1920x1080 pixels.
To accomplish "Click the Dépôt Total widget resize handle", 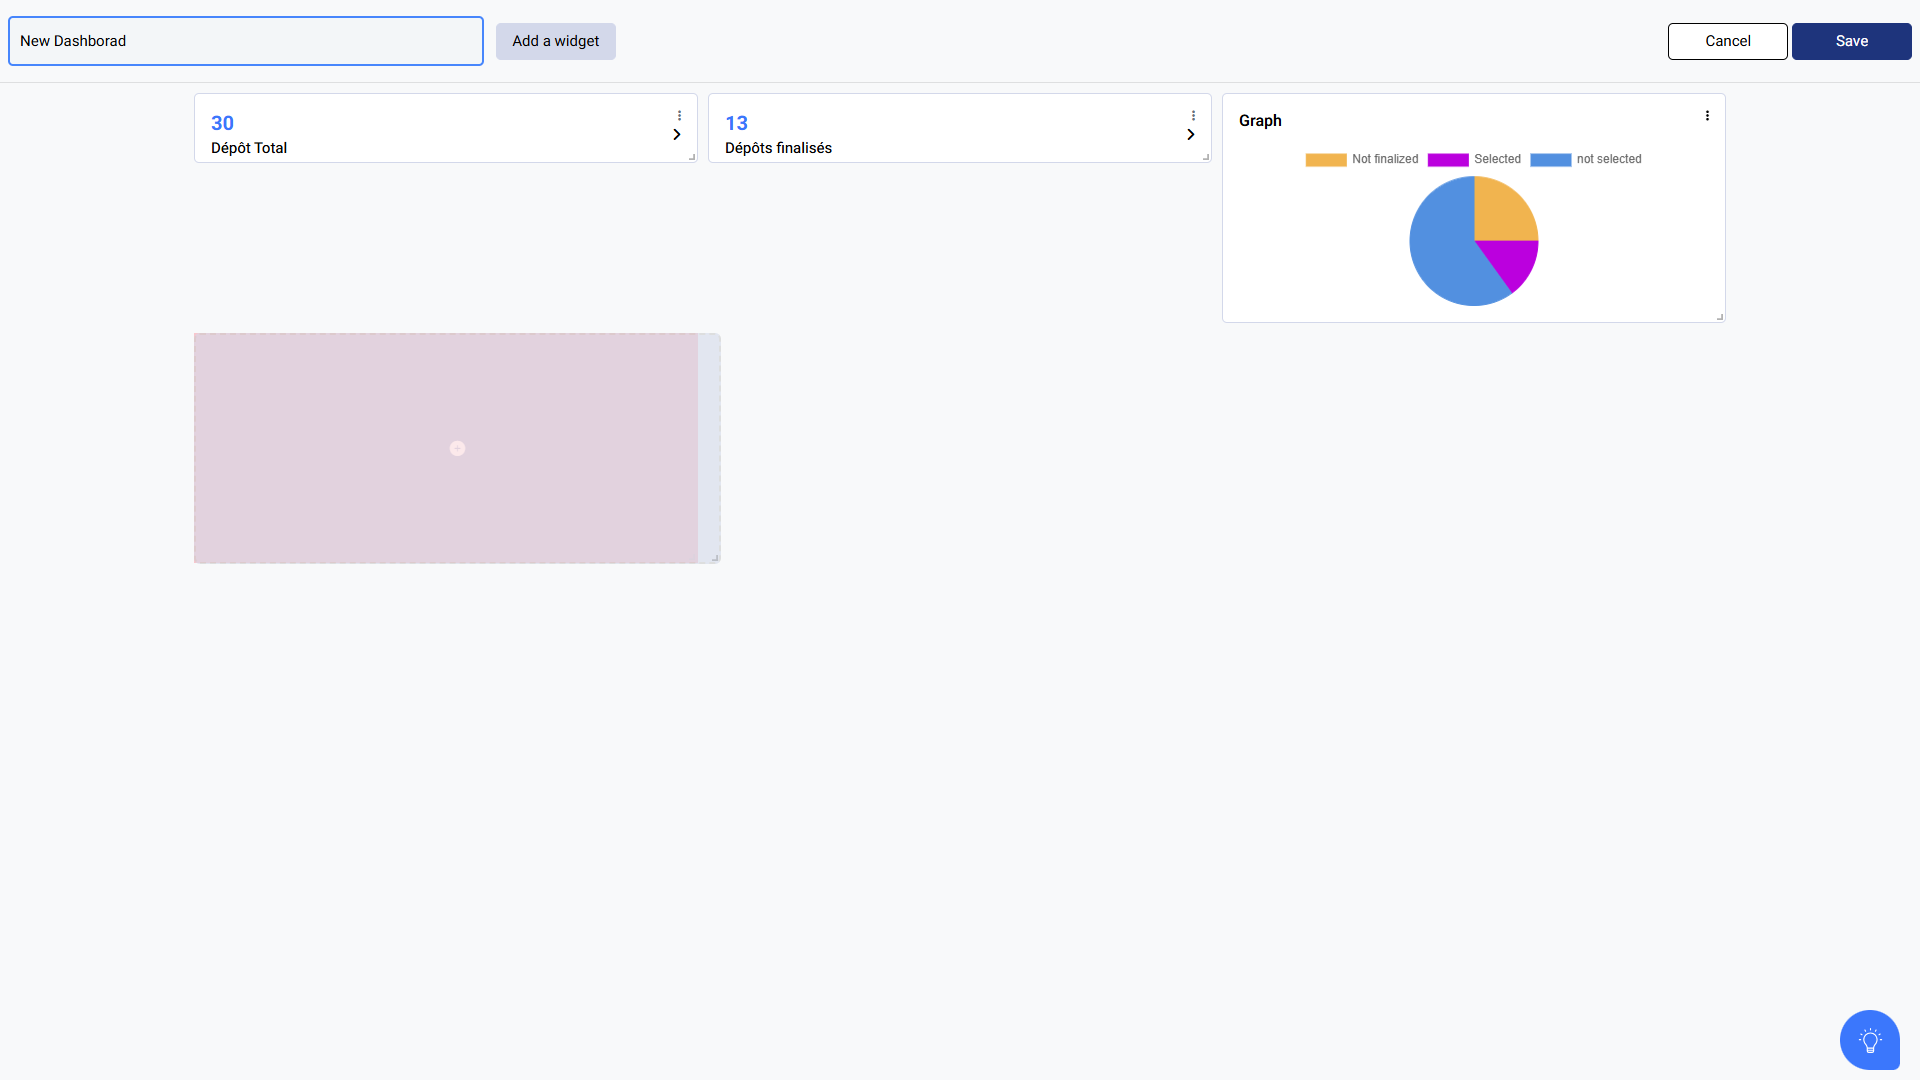I will click(x=691, y=157).
